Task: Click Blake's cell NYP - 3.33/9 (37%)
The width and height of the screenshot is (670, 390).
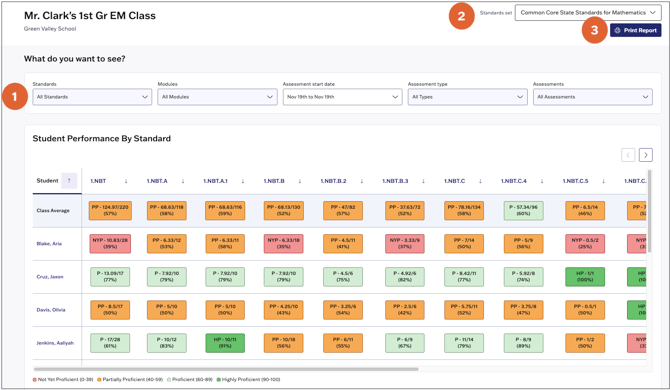Action: click(x=405, y=243)
